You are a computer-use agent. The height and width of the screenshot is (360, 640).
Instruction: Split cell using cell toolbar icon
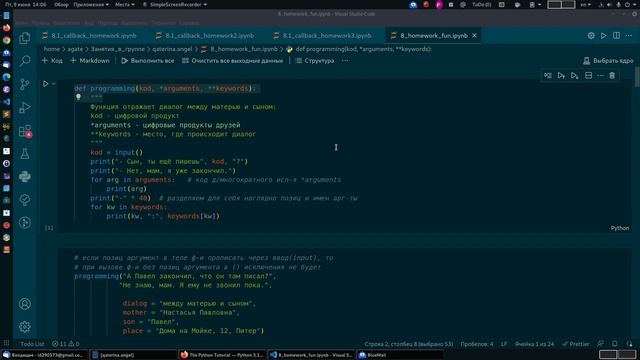588,76
